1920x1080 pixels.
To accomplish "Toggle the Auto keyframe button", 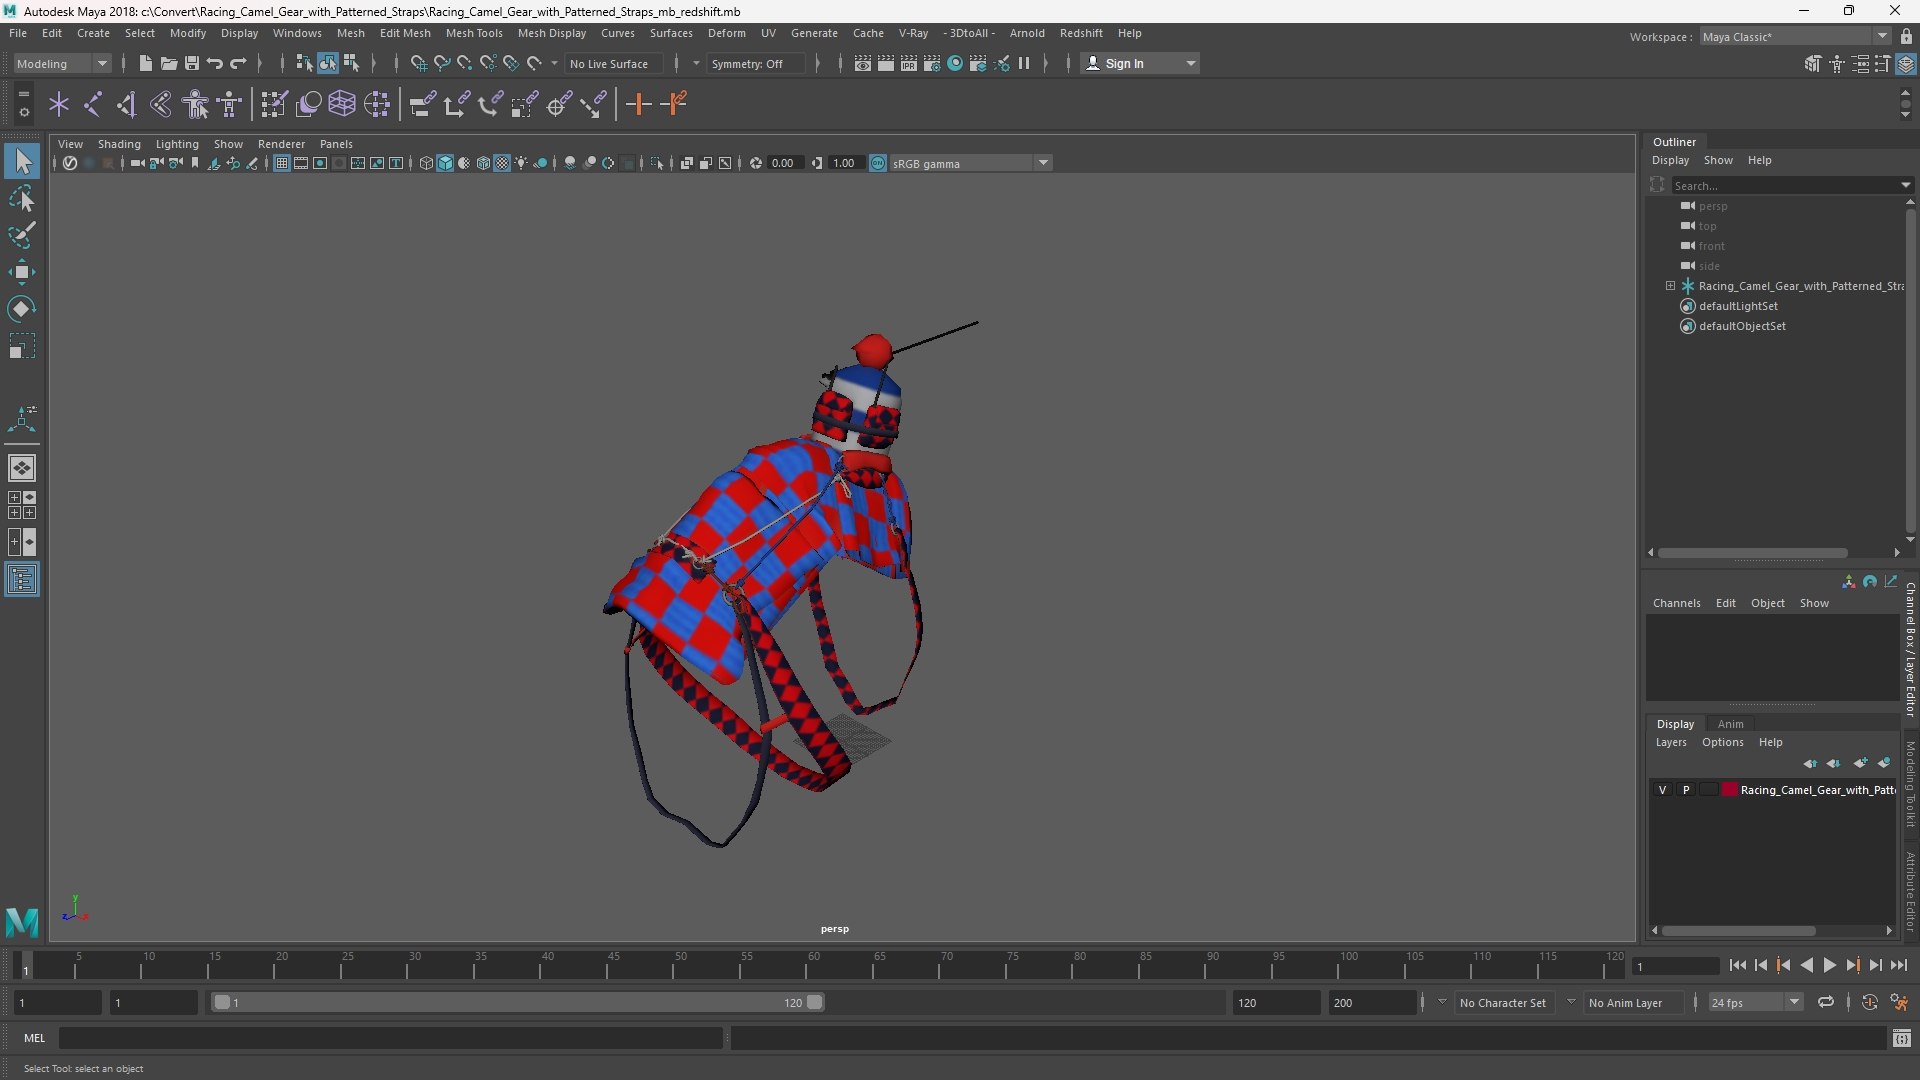I will tap(1869, 1002).
